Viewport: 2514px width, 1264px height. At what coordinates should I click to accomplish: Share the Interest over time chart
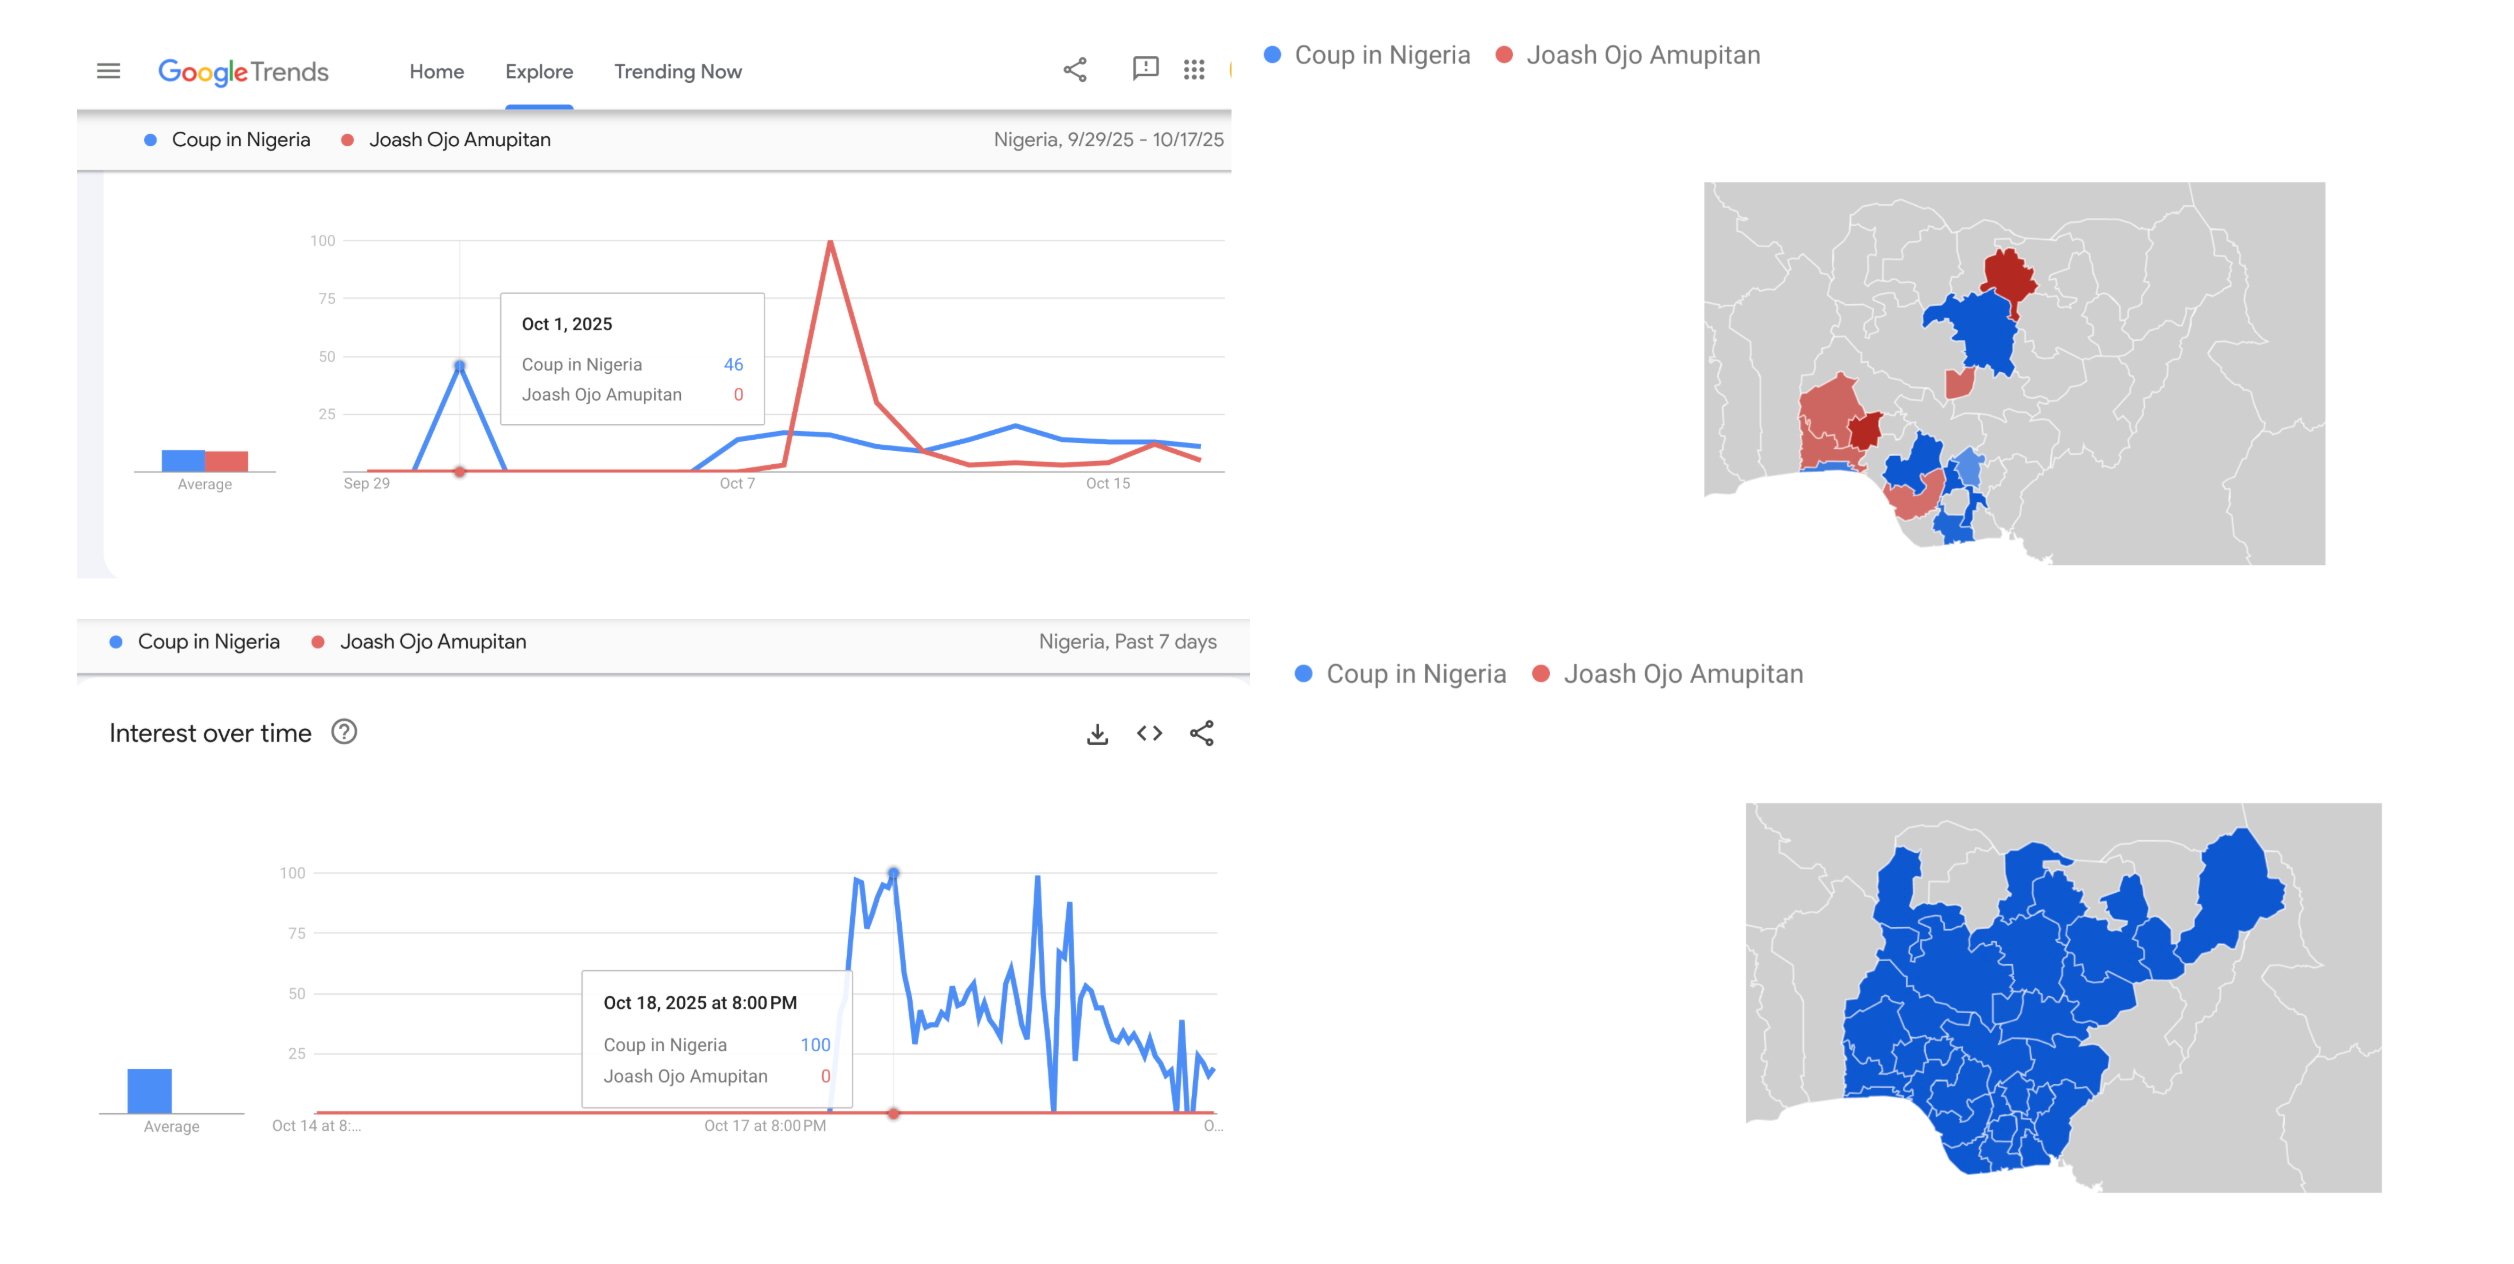coord(1201,734)
